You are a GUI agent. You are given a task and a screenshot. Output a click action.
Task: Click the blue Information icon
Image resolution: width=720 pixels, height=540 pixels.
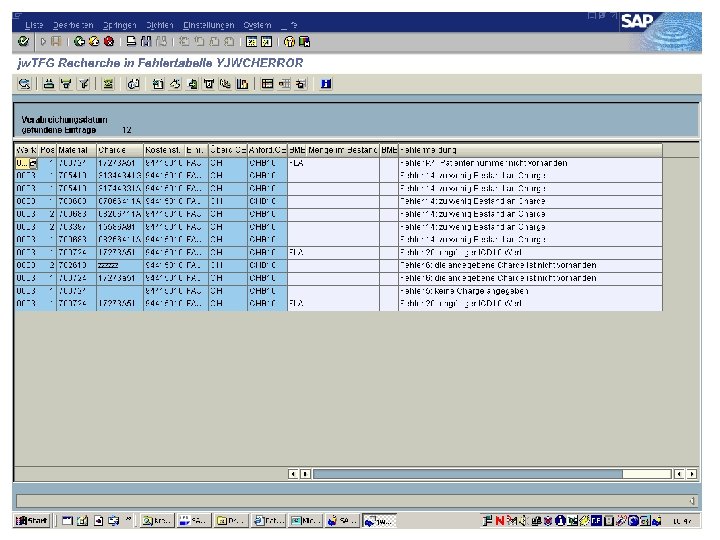point(326,84)
